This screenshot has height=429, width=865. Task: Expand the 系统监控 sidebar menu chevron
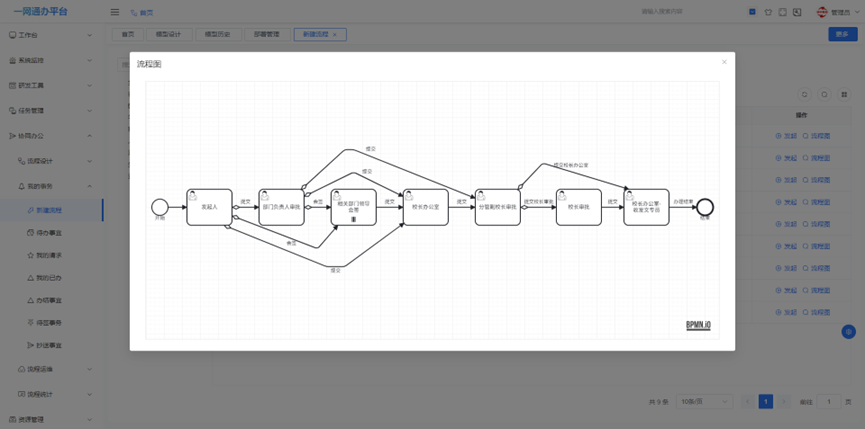click(90, 60)
